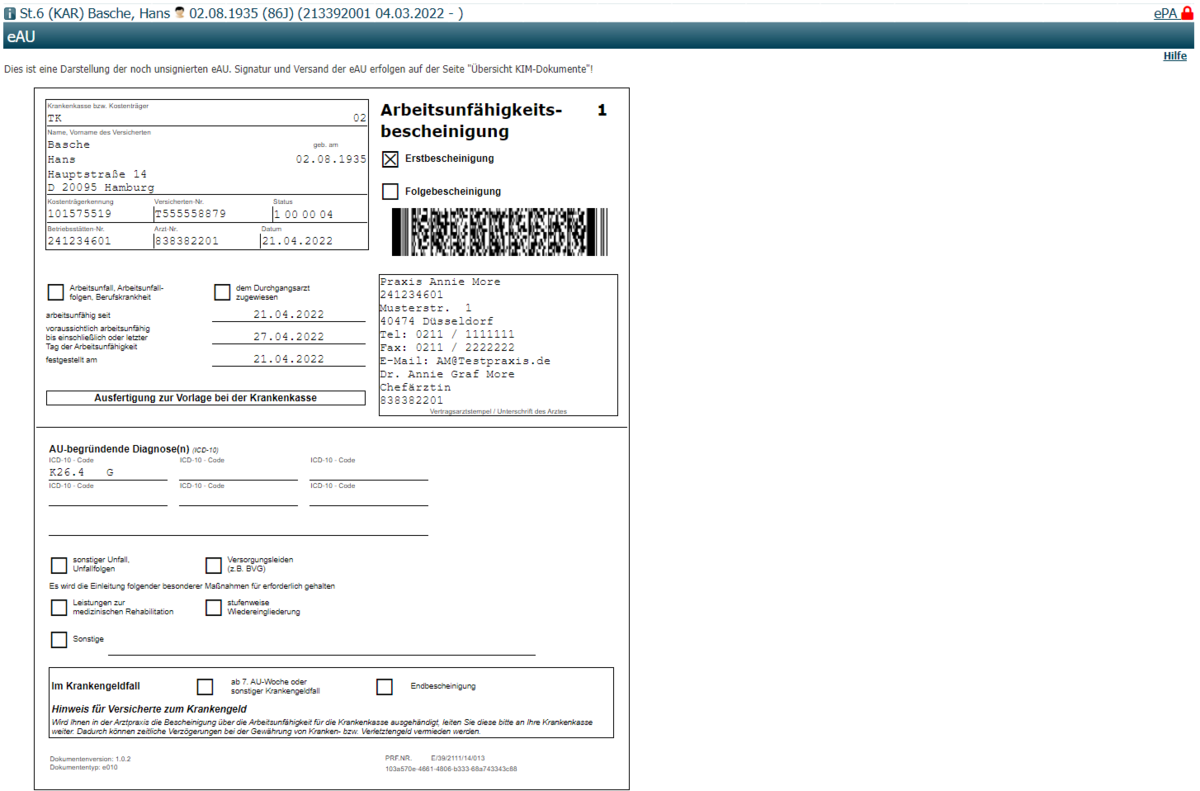Click the Status value 1 00 00 04
The image size is (1200, 791).
pos(303,214)
